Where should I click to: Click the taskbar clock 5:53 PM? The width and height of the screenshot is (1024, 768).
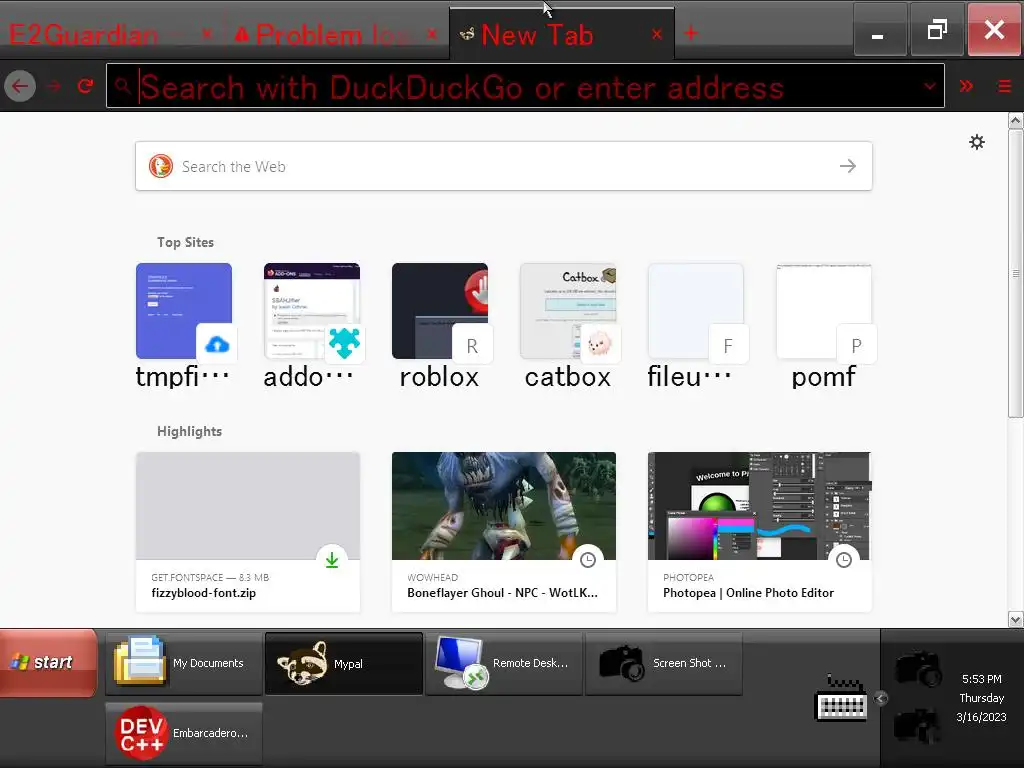click(981, 679)
